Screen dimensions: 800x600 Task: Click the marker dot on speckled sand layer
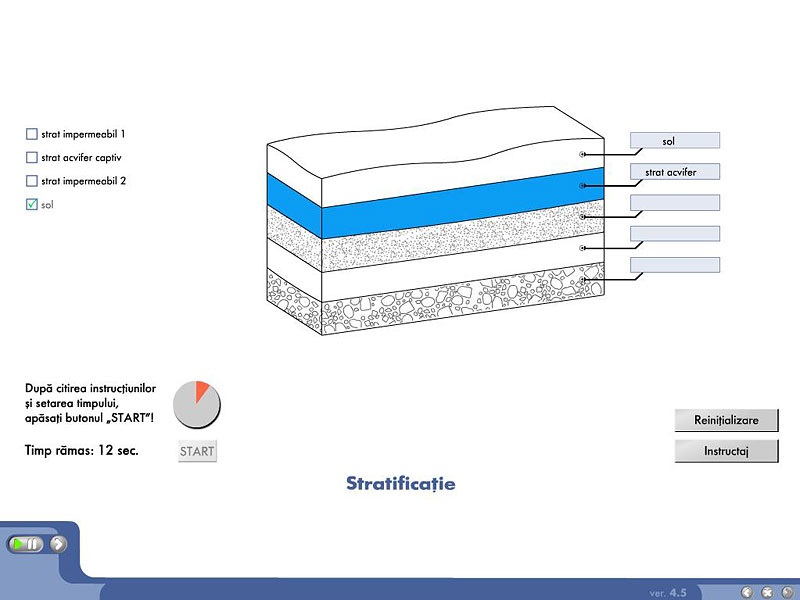pyautogui.click(x=583, y=216)
